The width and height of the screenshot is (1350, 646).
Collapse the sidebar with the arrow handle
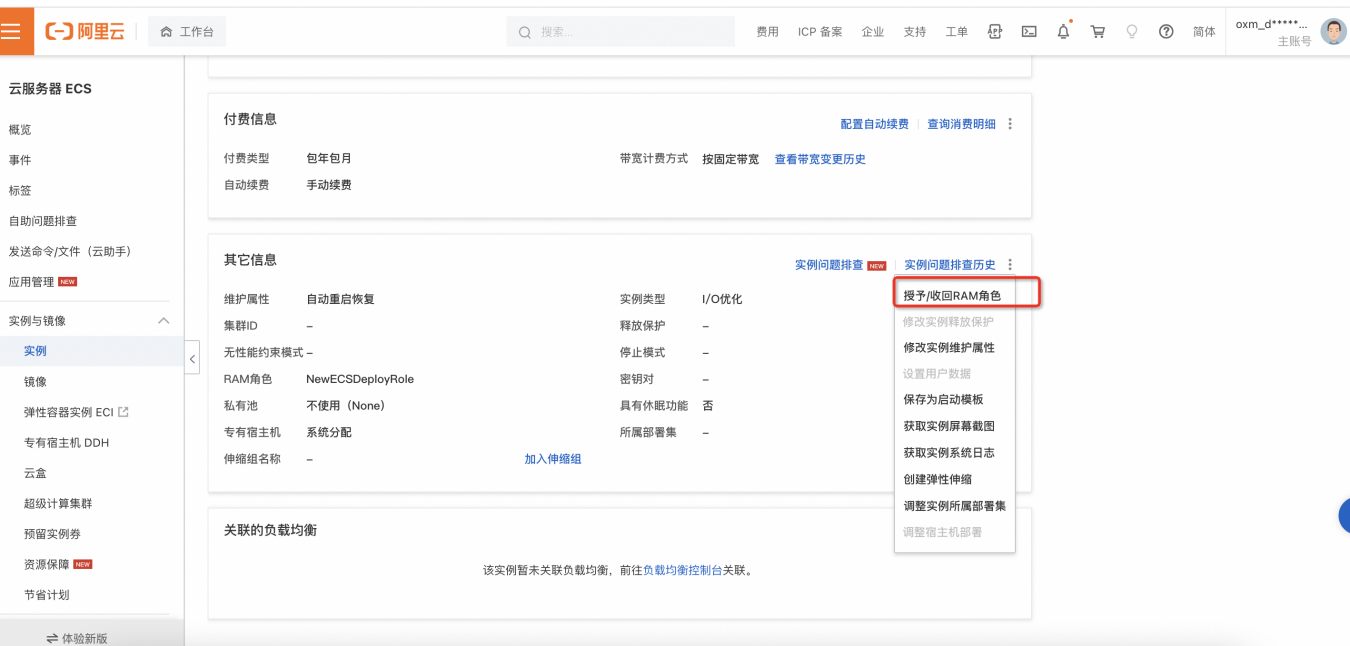tap(192, 358)
